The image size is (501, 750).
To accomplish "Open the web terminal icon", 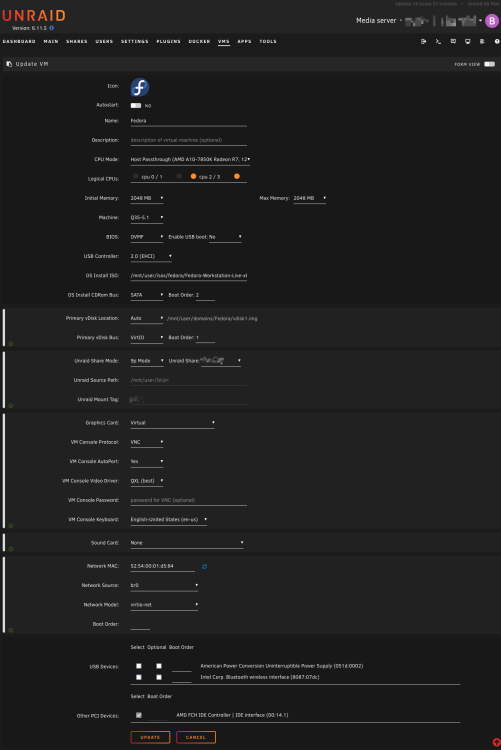I will pos(438,42).
